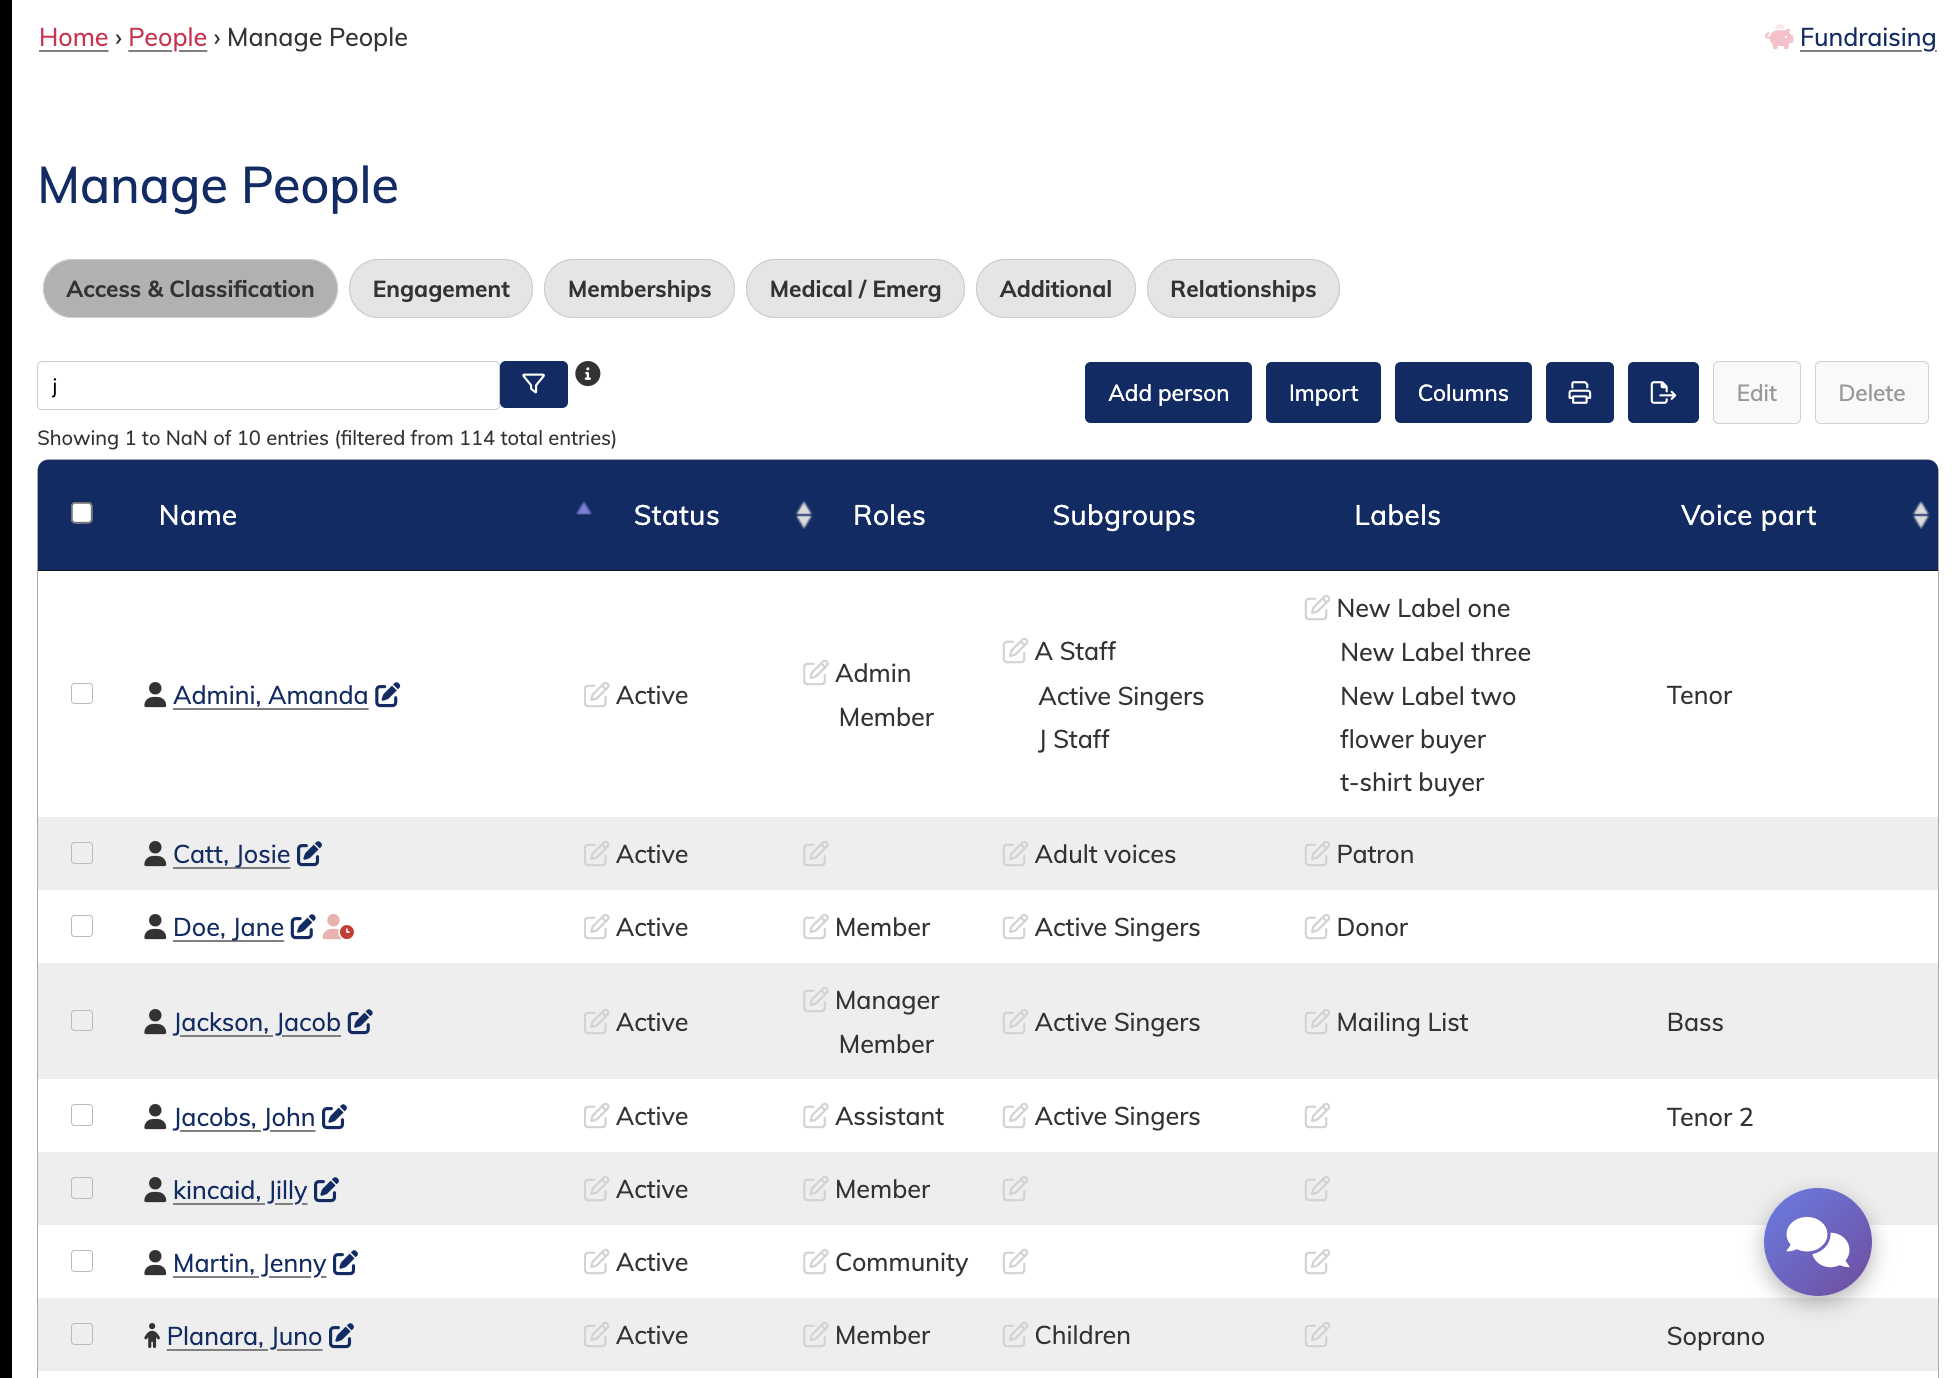The width and height of the screenshot is (1956, 1378).
Task: Click the Add person button
Action: click(x=1167, y=393)
